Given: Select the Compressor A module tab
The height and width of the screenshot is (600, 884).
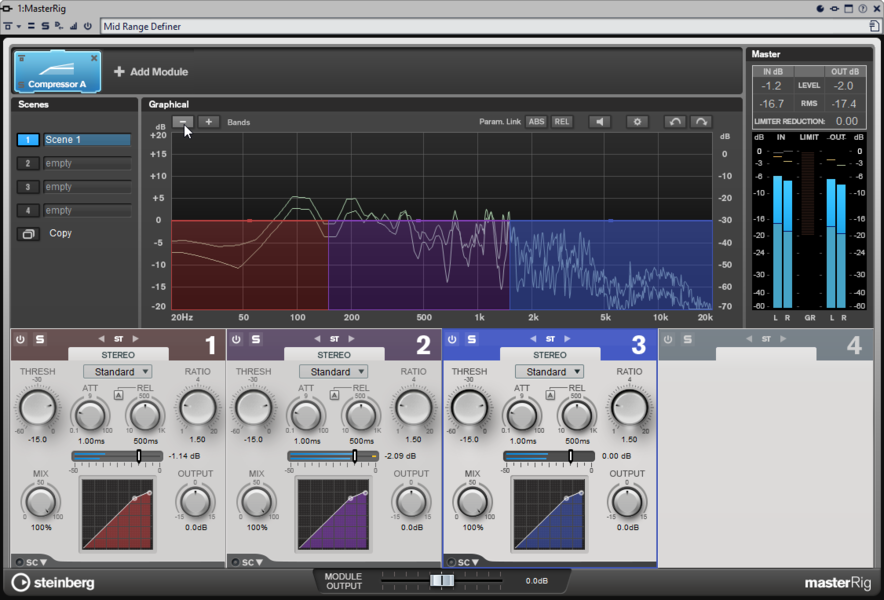Looking at the screenshot, I should pyautogui.click(x=58, y=72).
